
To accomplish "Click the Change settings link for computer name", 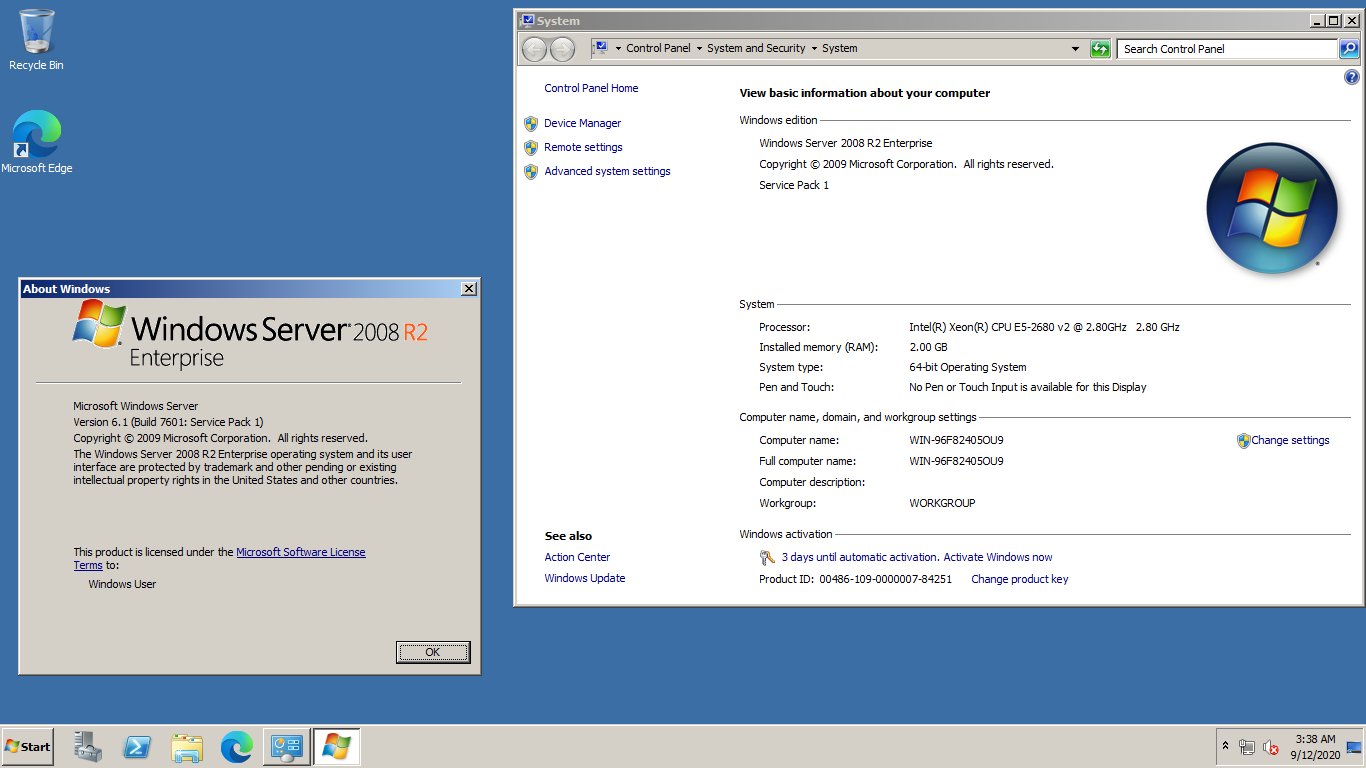I will coord(1289,440).
